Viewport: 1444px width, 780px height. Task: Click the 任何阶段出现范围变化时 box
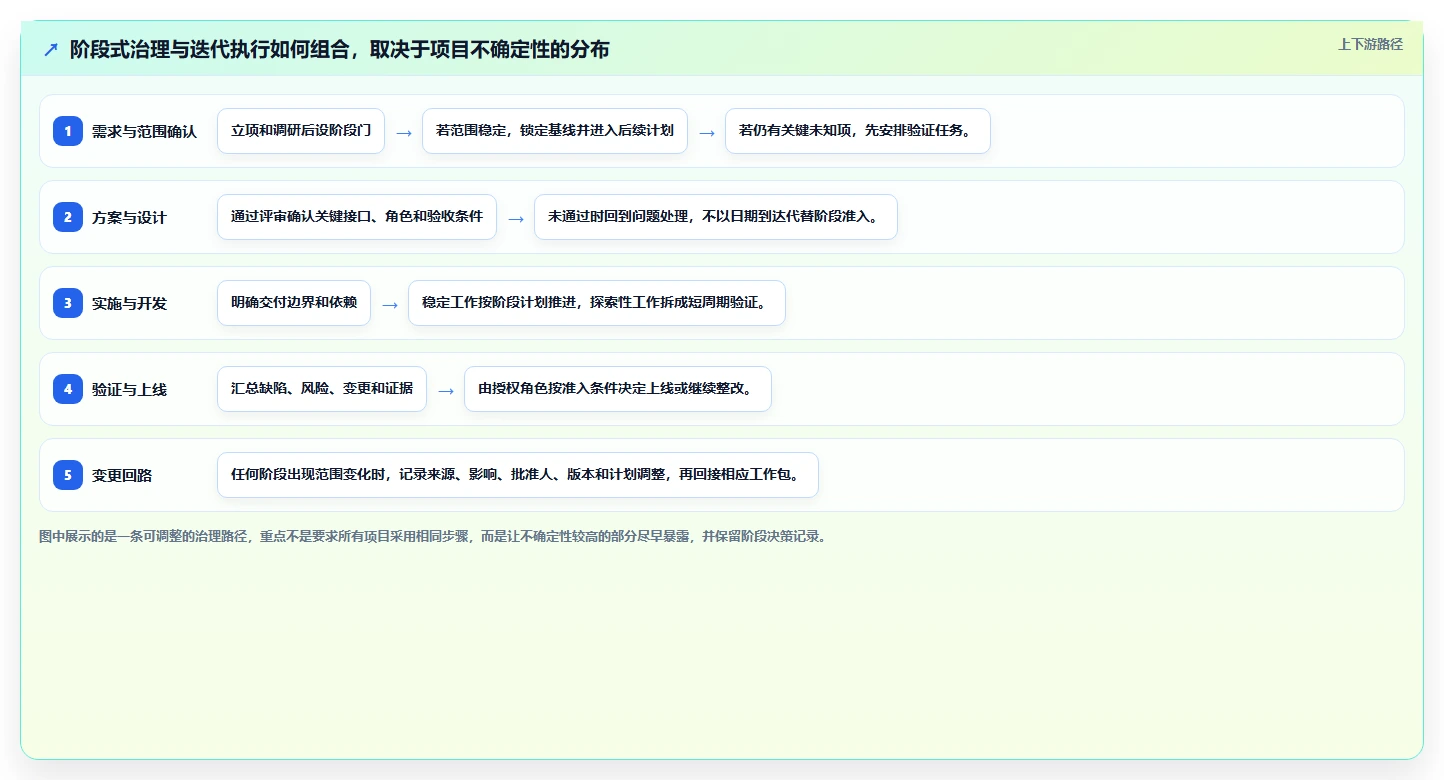(x=518, y=475)
